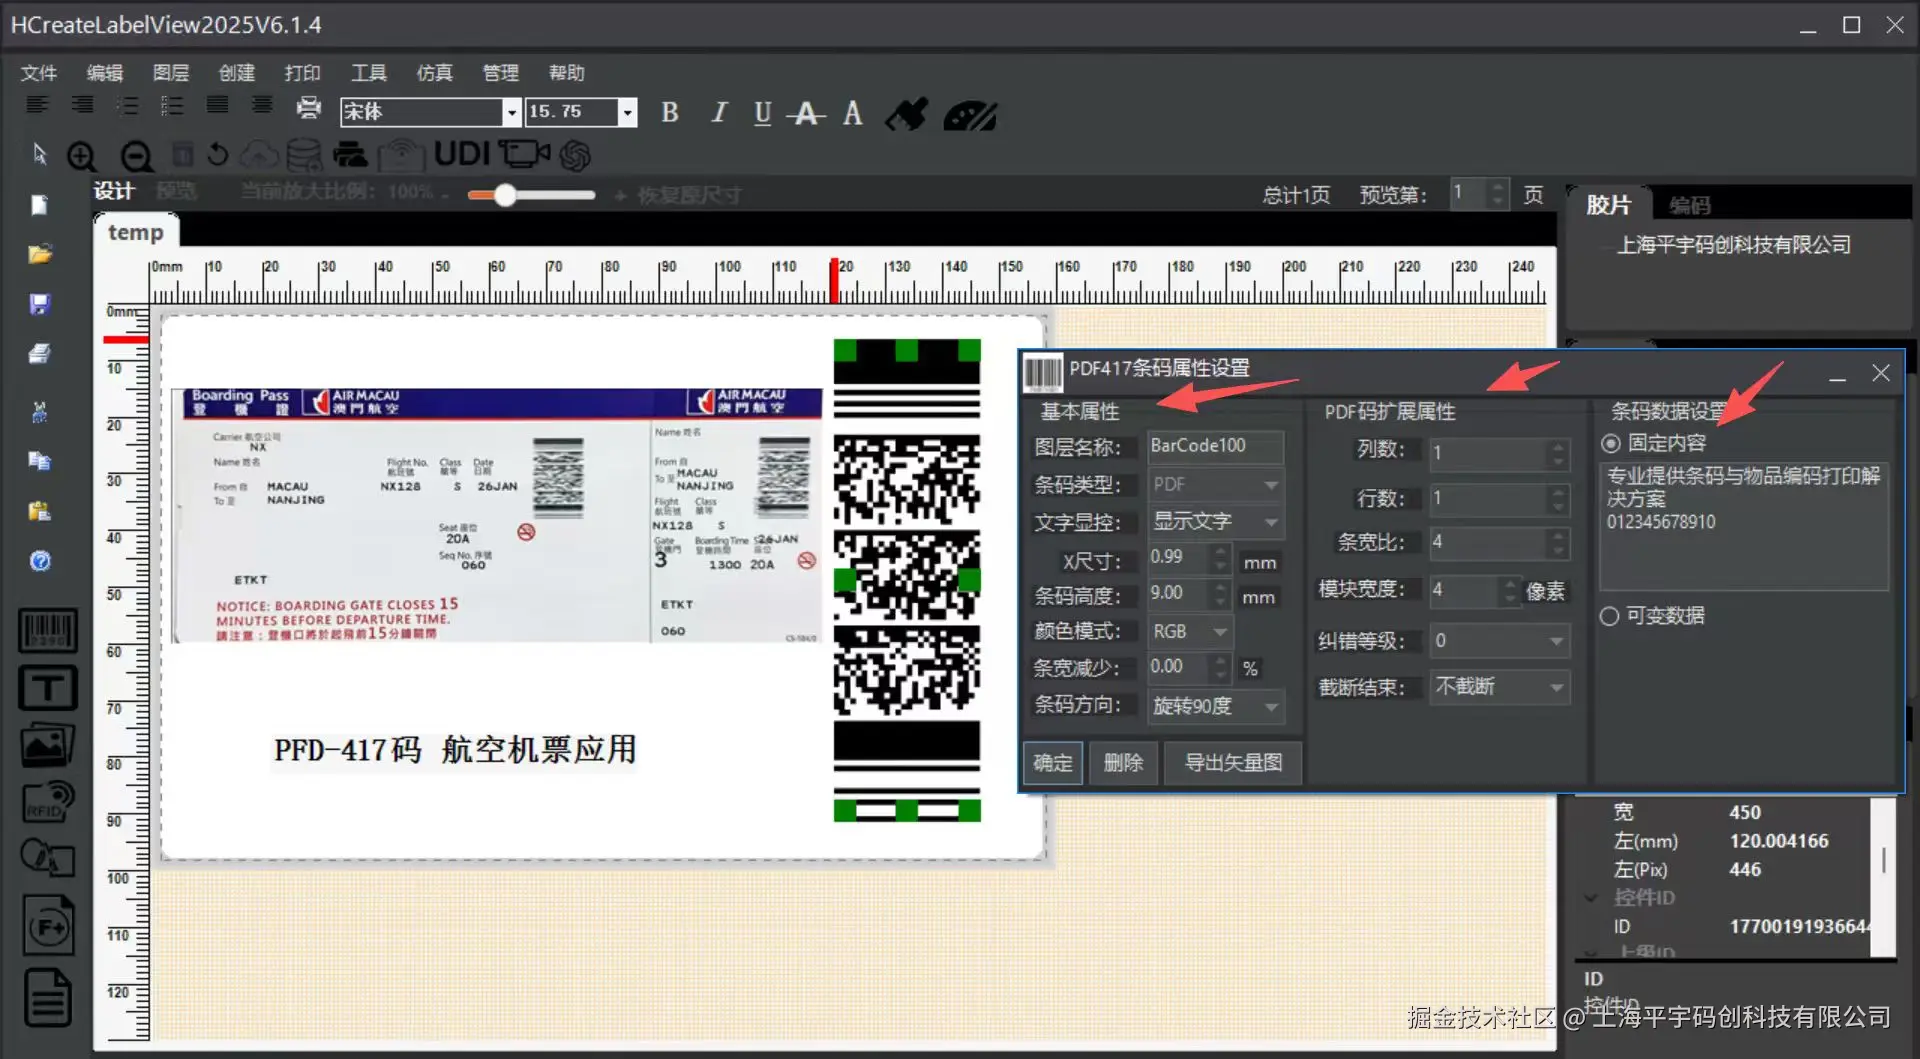Open the 文件 menu
1920x1059 pixels.
pos(39,73)
